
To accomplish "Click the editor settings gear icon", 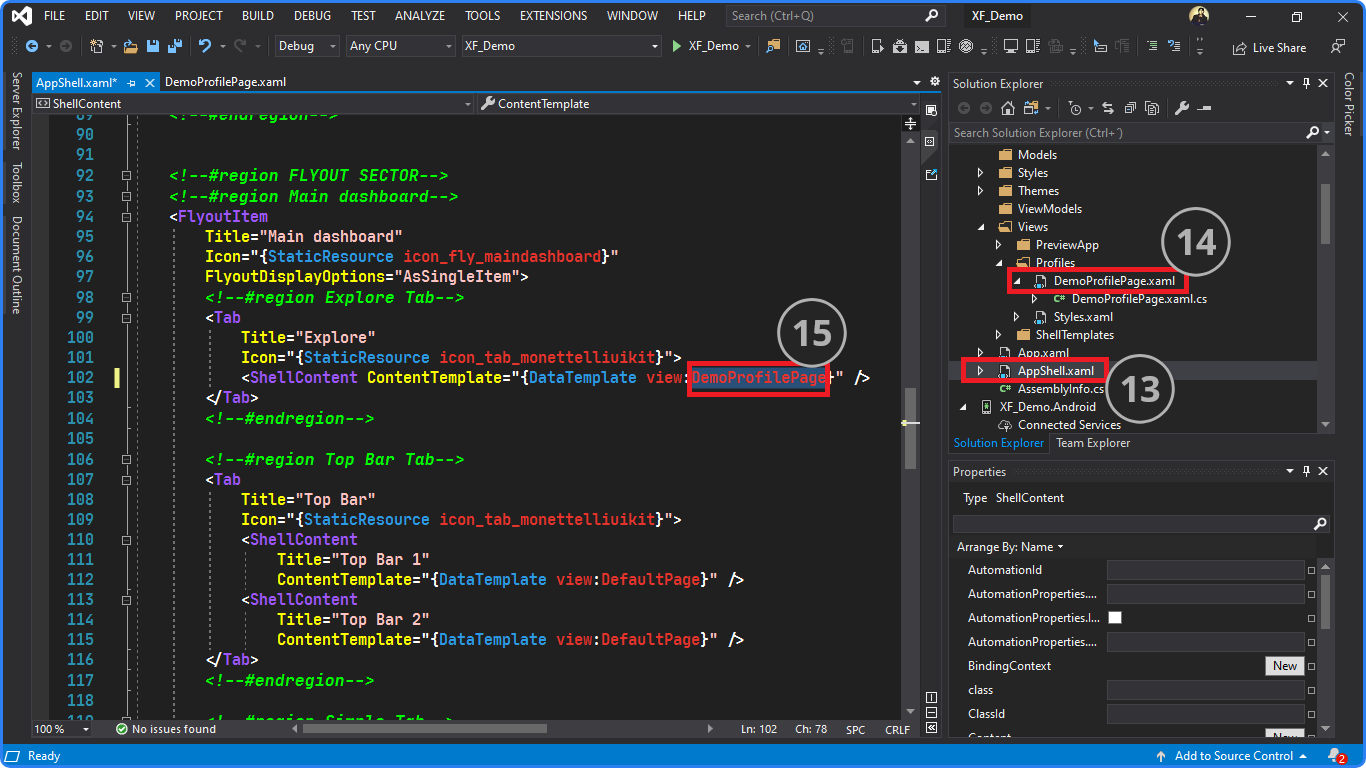I will point(935,82).
